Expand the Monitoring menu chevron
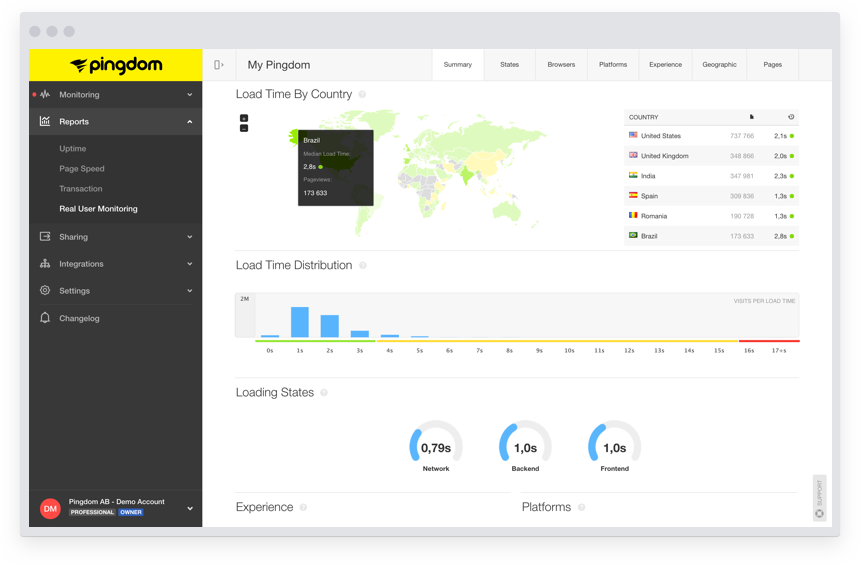Image resolution: width=860 pixels, height=564 pixels. pos(190,94)
